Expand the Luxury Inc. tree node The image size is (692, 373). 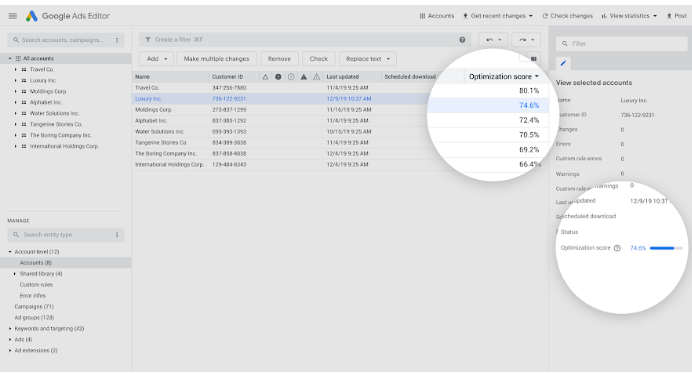click(15, 80)
